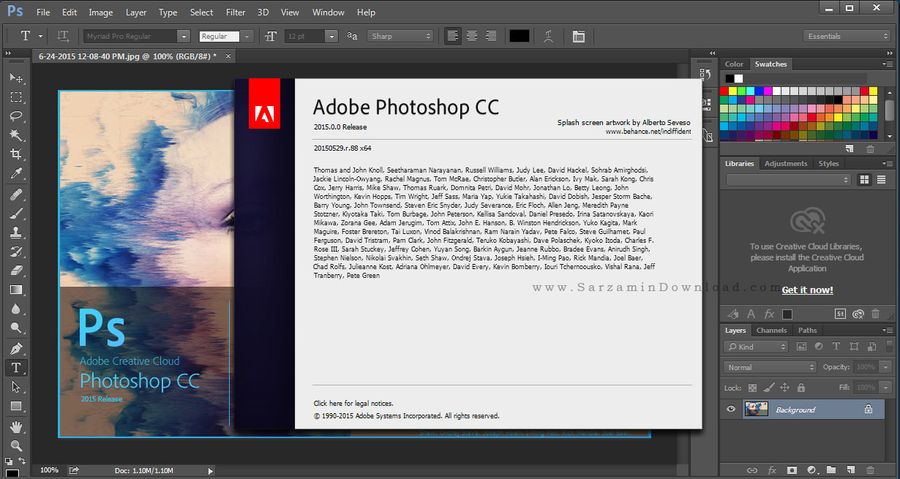
Task: Select the Rectangle shape tool
Action: (16, 406)
